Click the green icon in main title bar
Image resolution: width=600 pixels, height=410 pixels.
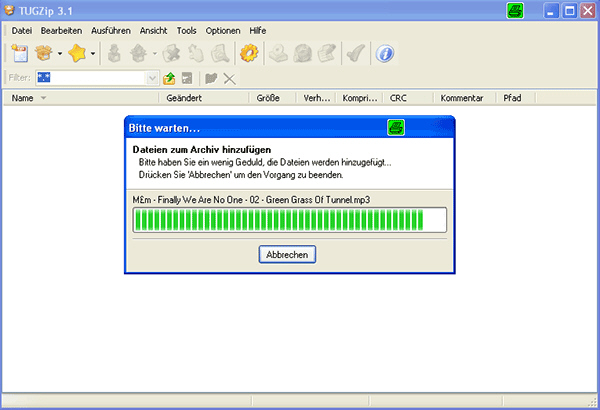pos(515,12)
